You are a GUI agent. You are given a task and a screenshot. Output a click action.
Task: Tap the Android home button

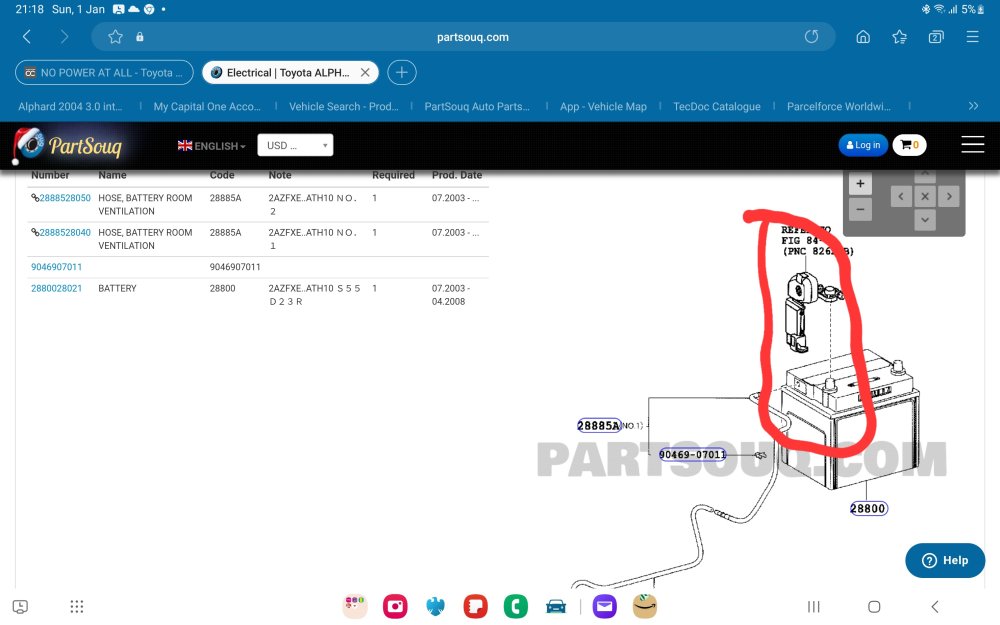(x=874, y=607)
